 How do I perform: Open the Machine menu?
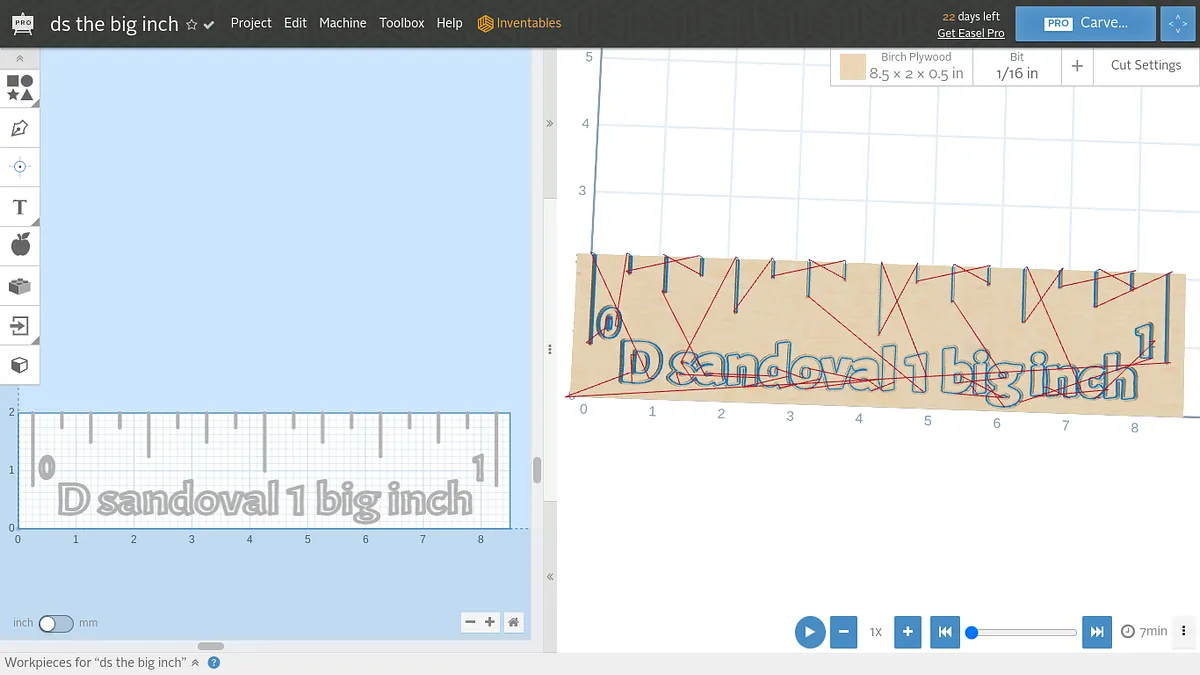(342, 23)
